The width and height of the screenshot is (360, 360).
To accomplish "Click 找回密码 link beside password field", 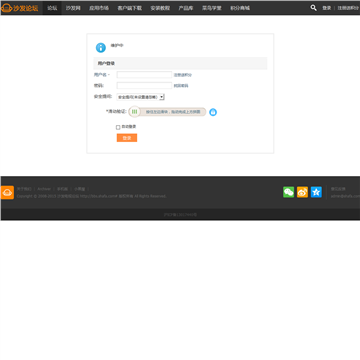I will pyautogui.click(x=181, y=86).
